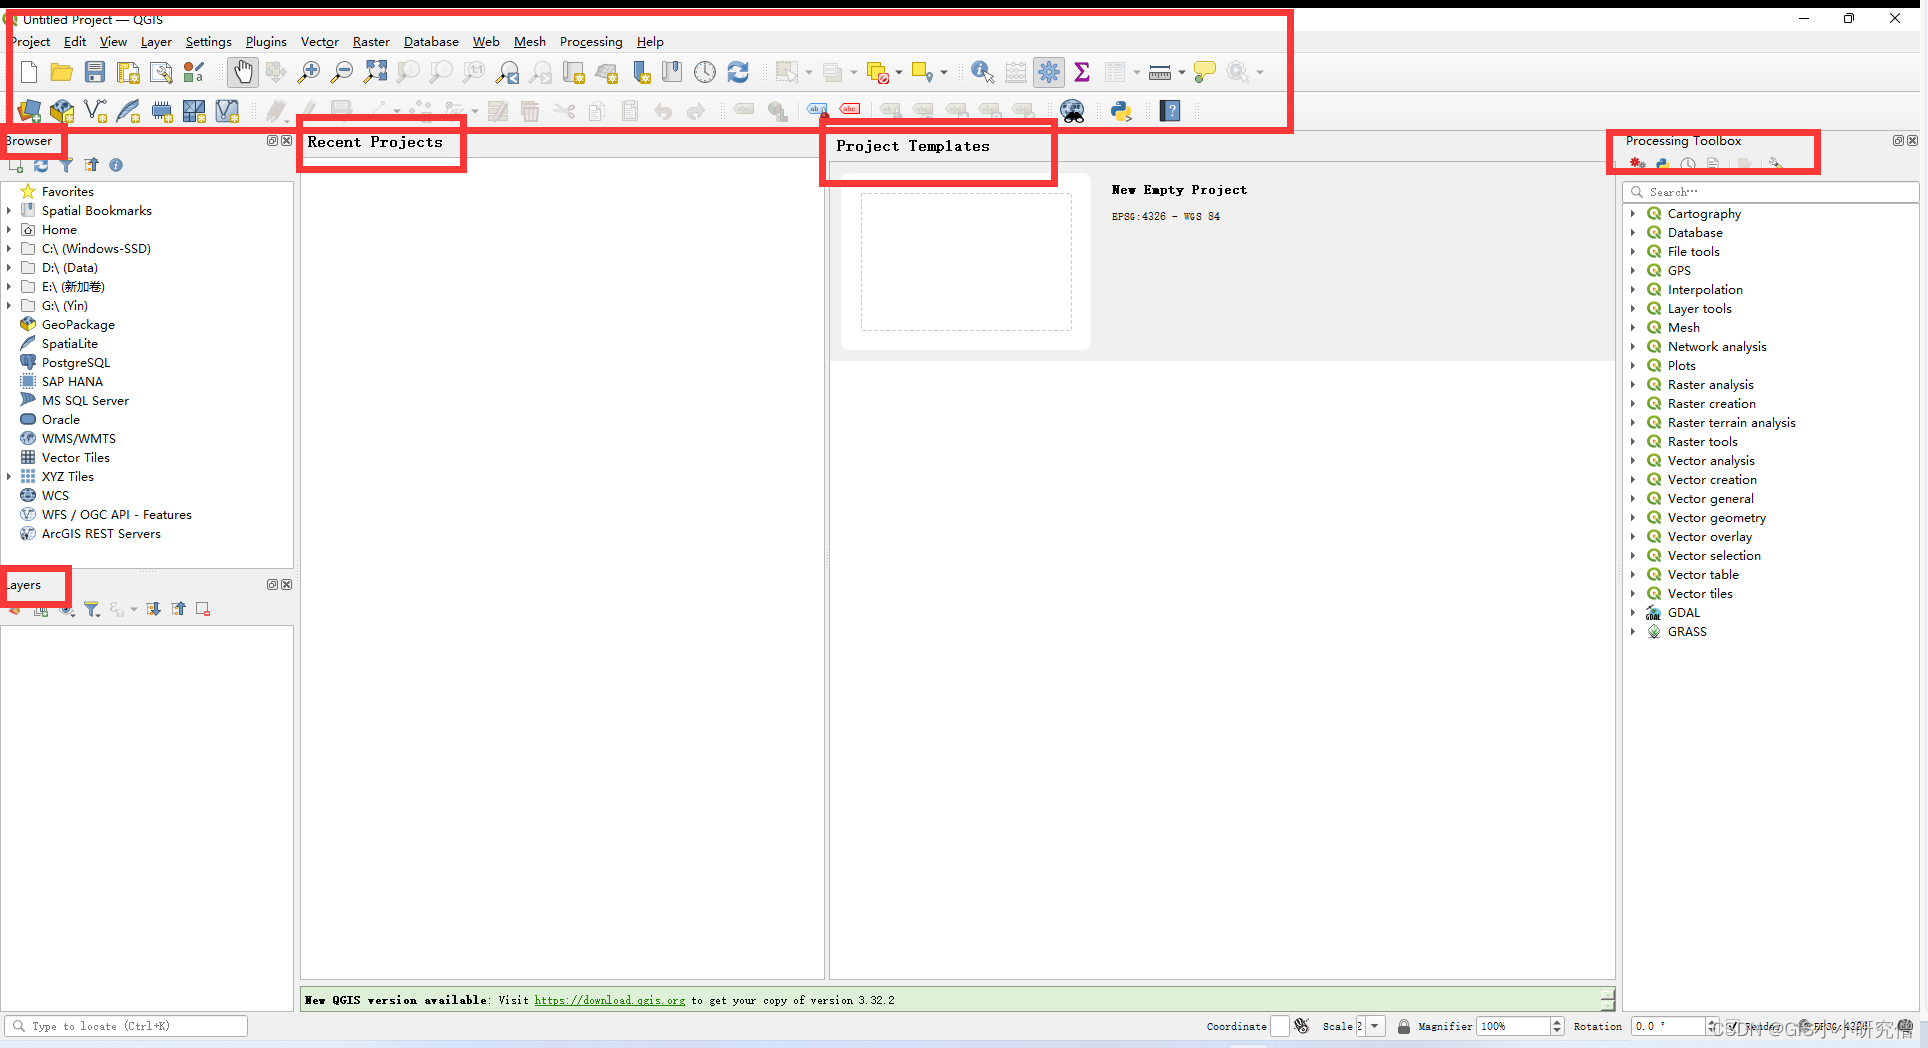Open the Temporal Controller clock icon
This screenshot has height=1048, width=1928.
(x=705, y=72)
